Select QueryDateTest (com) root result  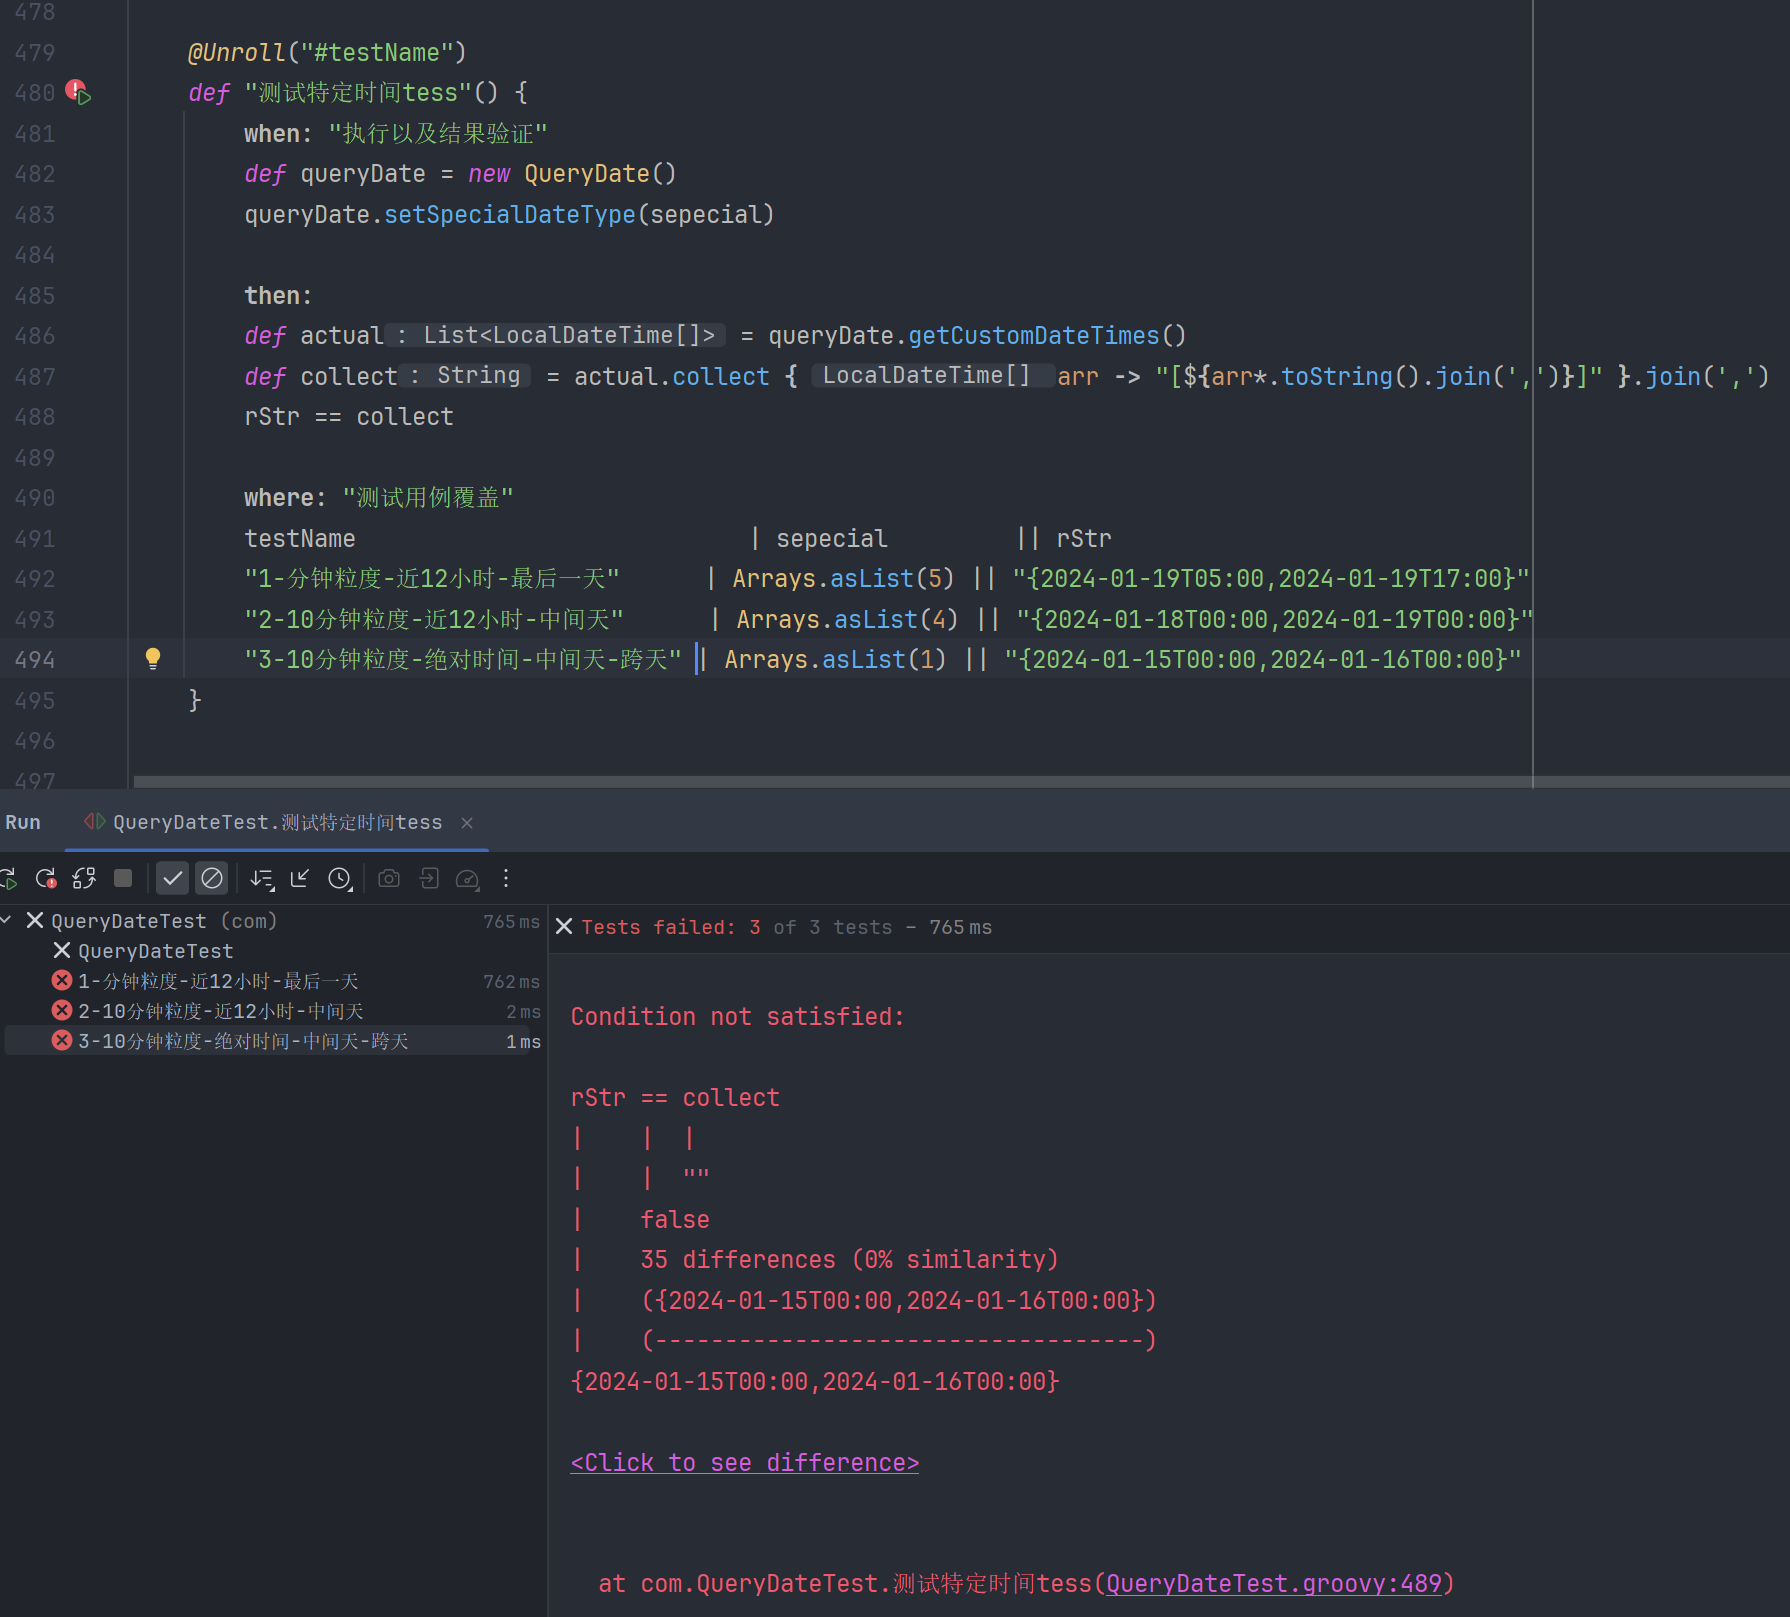(164, 921)
